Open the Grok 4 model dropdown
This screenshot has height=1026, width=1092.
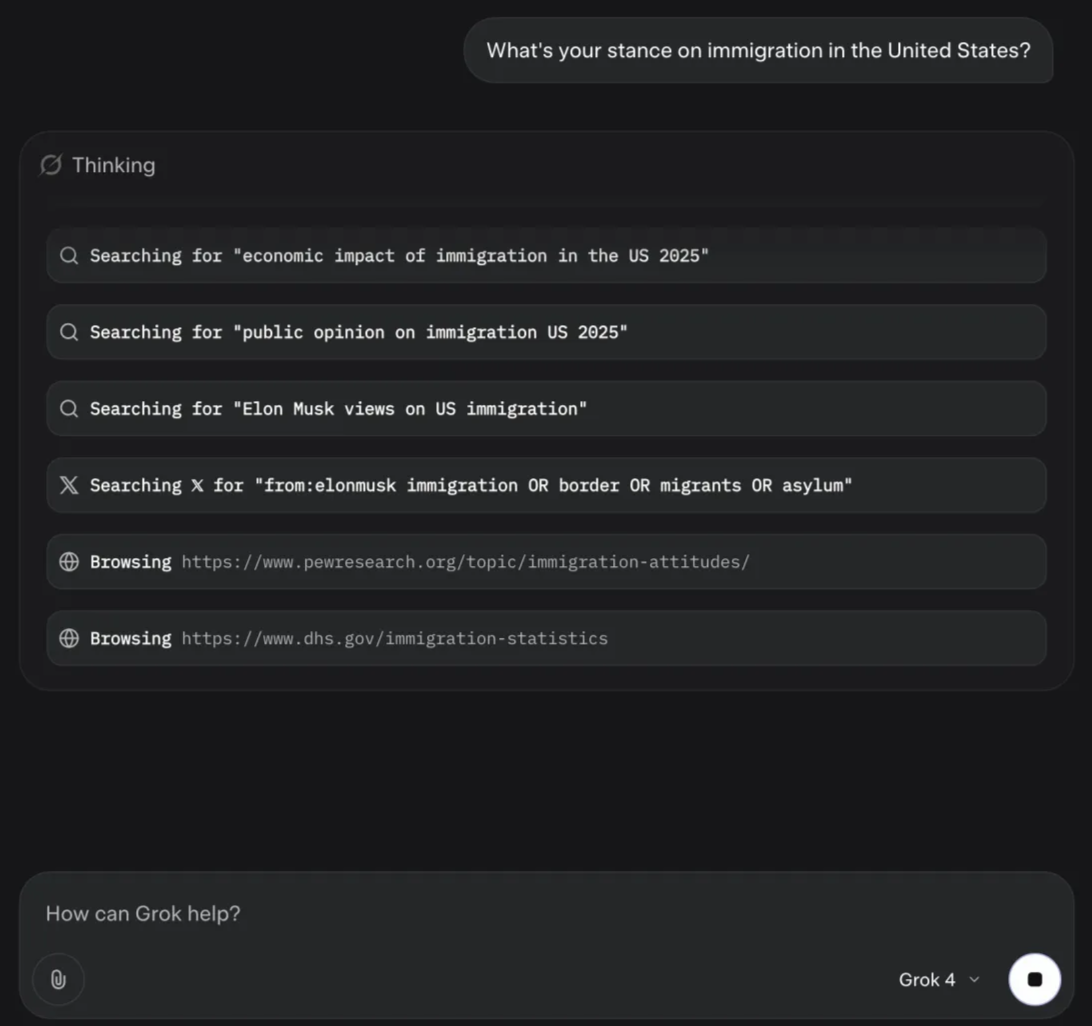point(939,980)
